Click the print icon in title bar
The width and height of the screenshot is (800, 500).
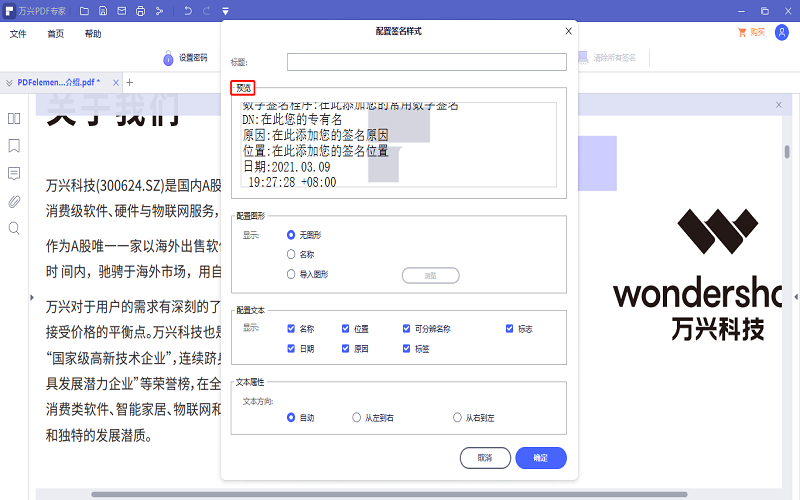[140, 11]
